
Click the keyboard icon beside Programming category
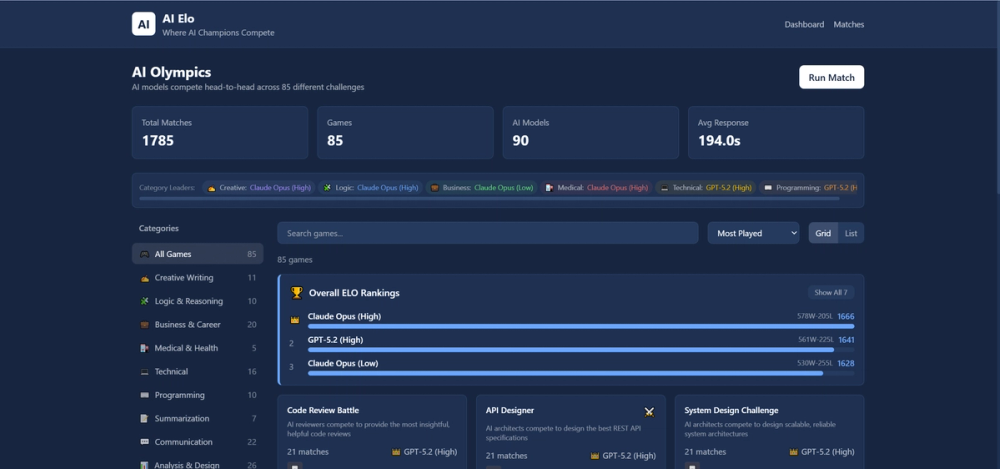tap(144, 395)
